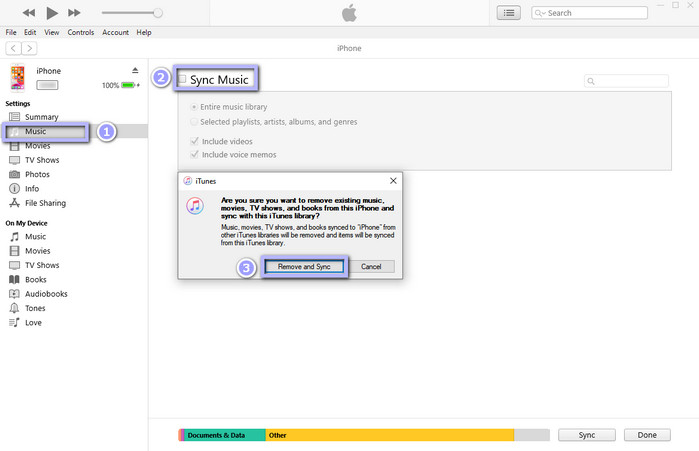Open the Summary settings icon
The height and width of the screenshot is (451, 699).
(x=15, y=117)
